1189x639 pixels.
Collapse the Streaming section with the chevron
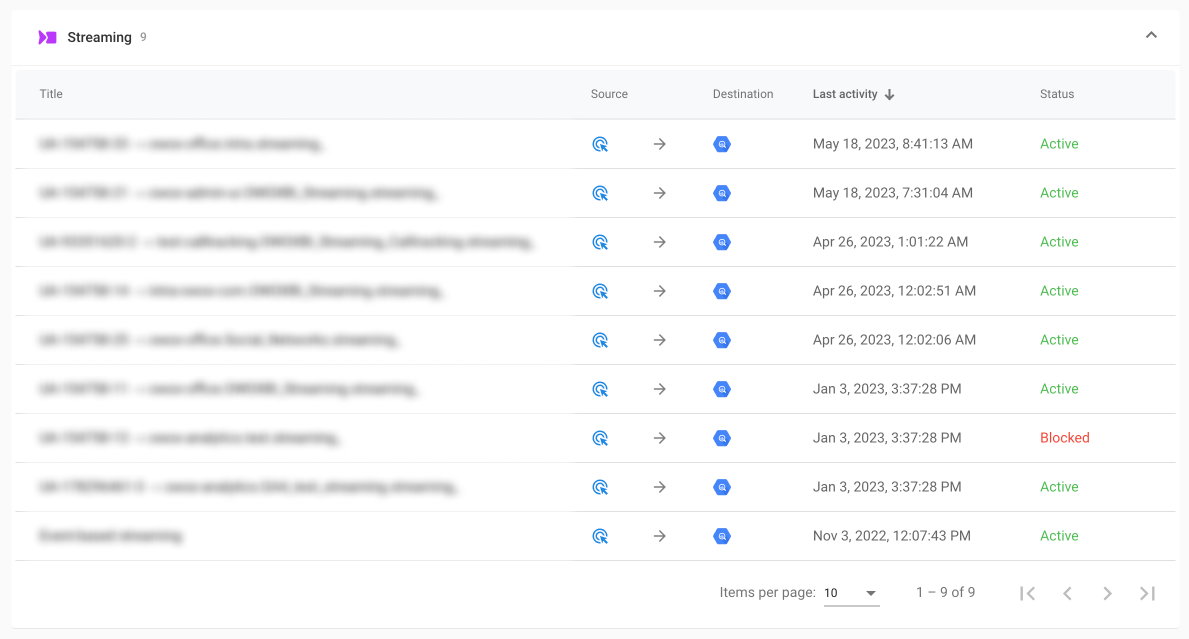pos(1151,35)
